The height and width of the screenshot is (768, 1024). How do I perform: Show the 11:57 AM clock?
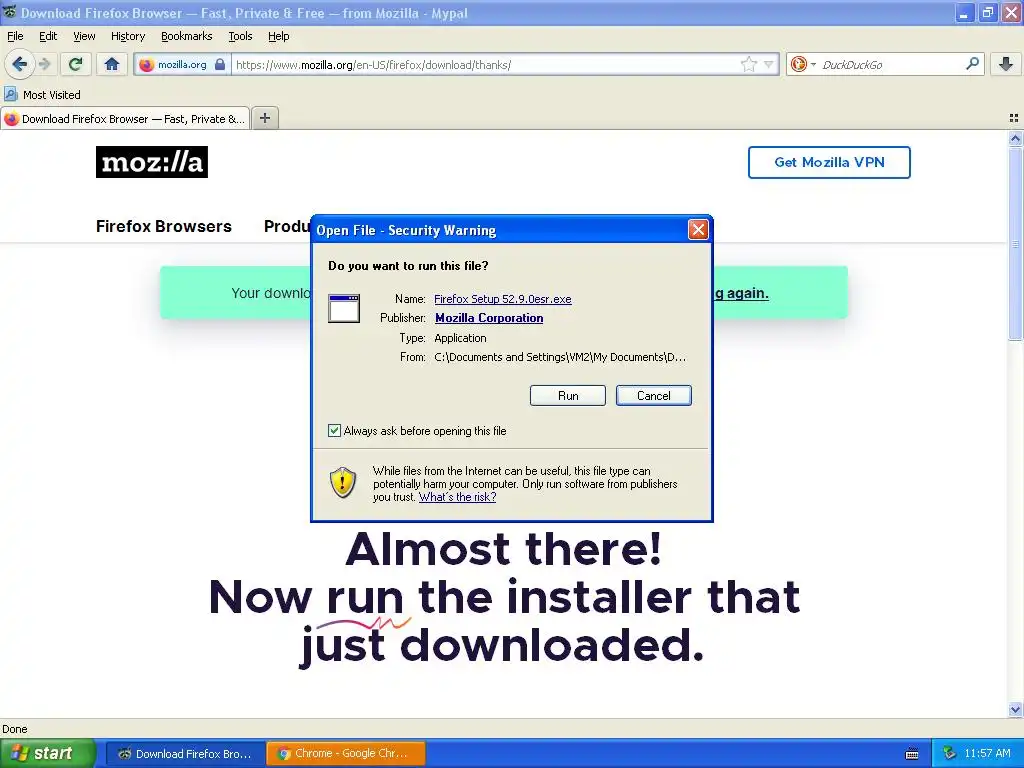coord(987,754)
